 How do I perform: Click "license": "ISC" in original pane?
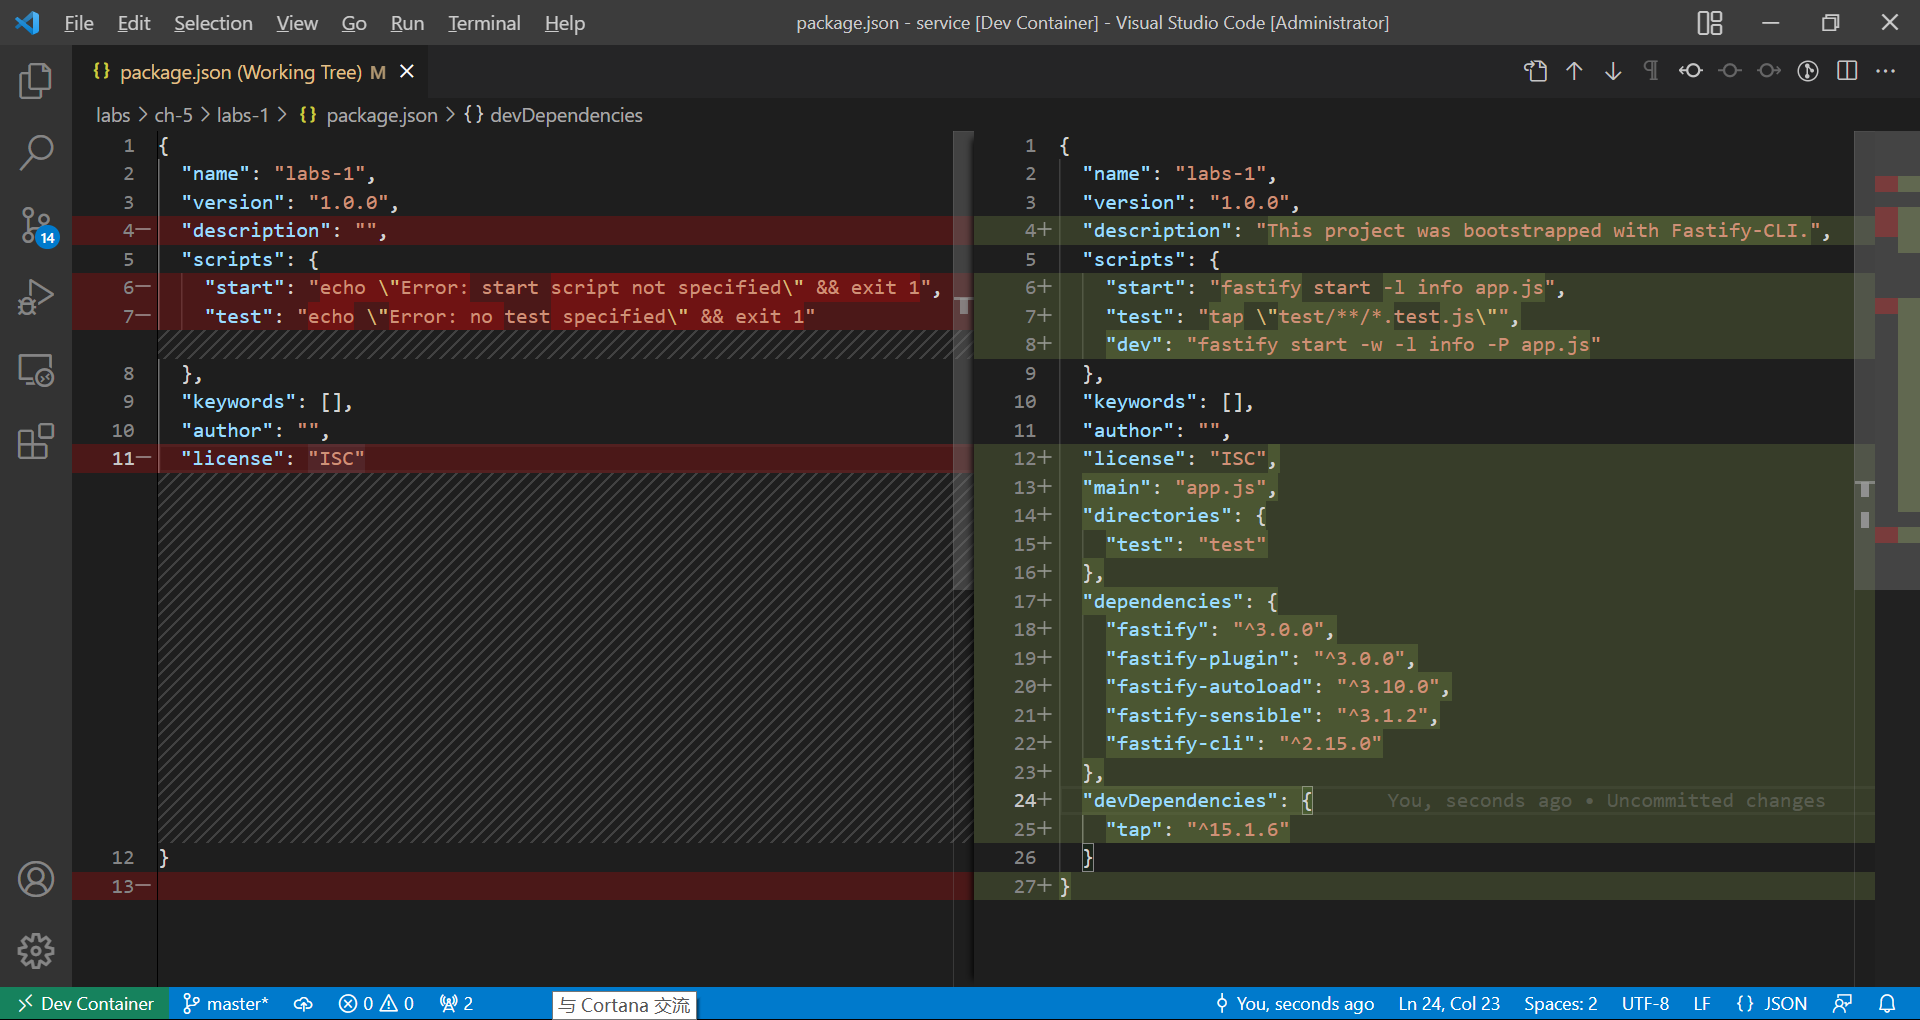point(272,459)
